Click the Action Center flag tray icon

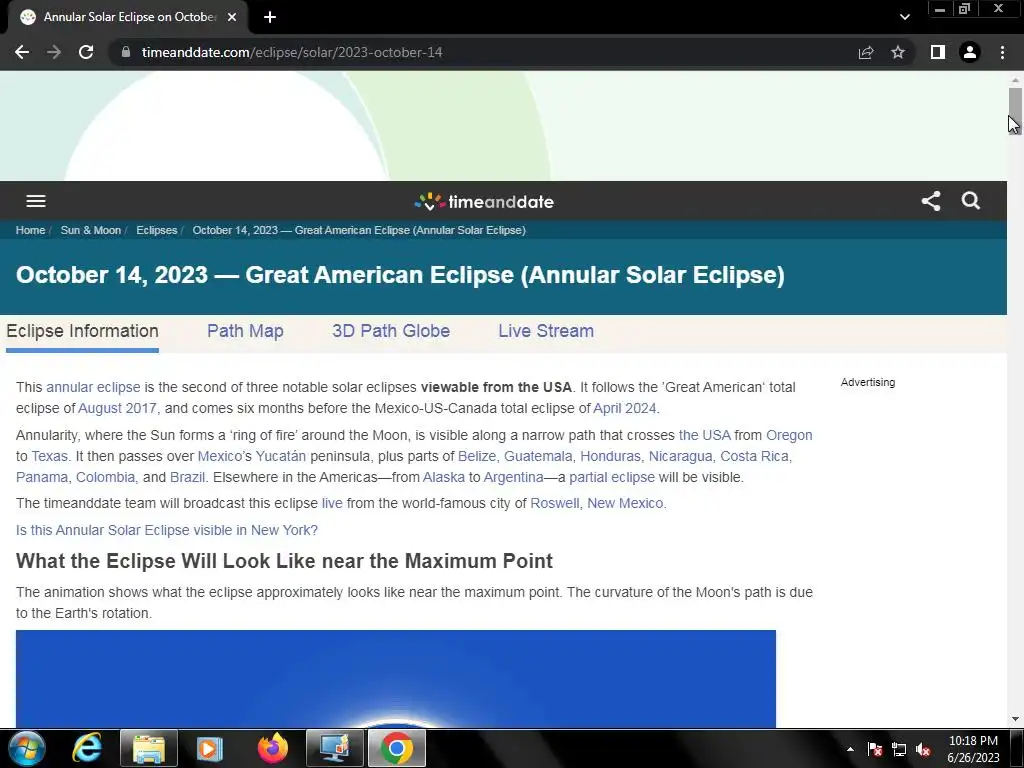875,749
